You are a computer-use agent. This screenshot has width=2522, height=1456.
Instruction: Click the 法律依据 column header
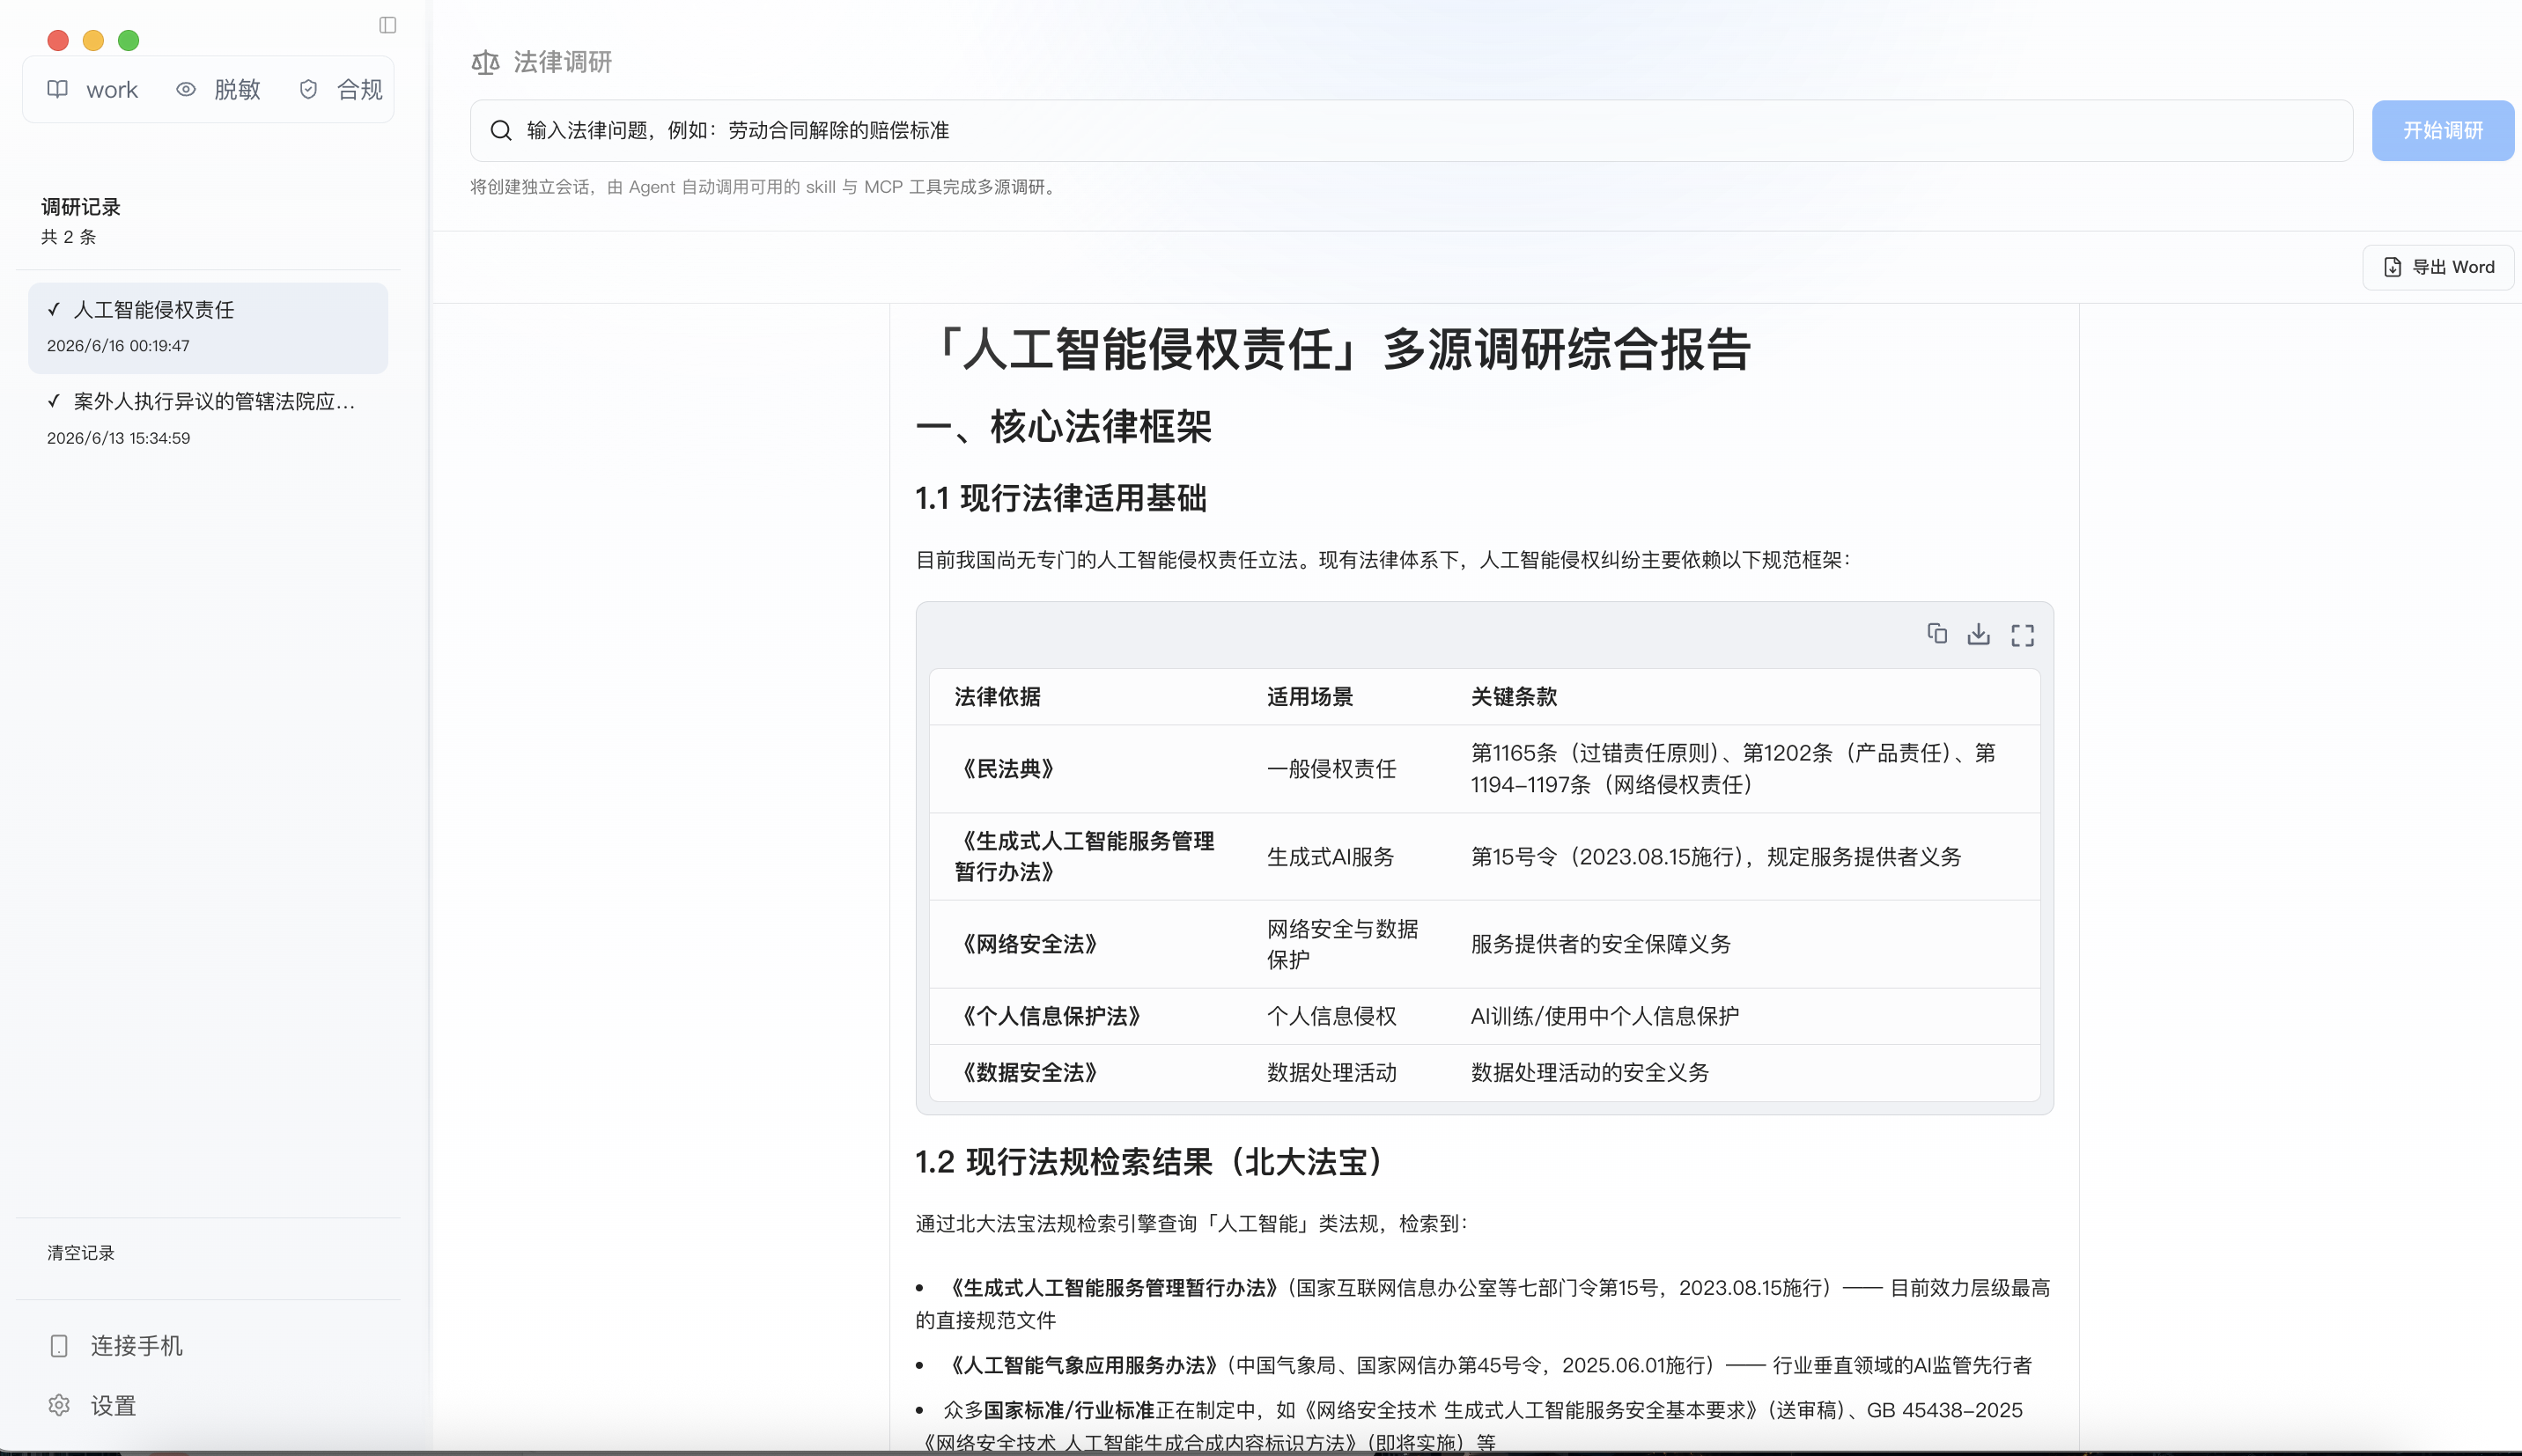[x=997, y=697]
